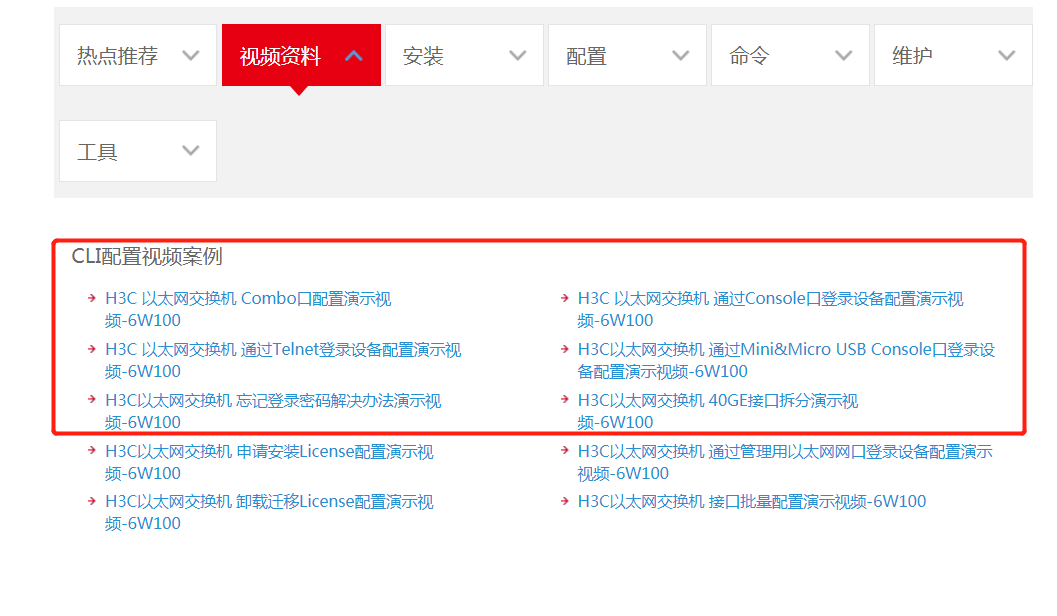Select the 维护 tab label
This screenshot has height=616, width=1057.
click(x=913, y=56)
